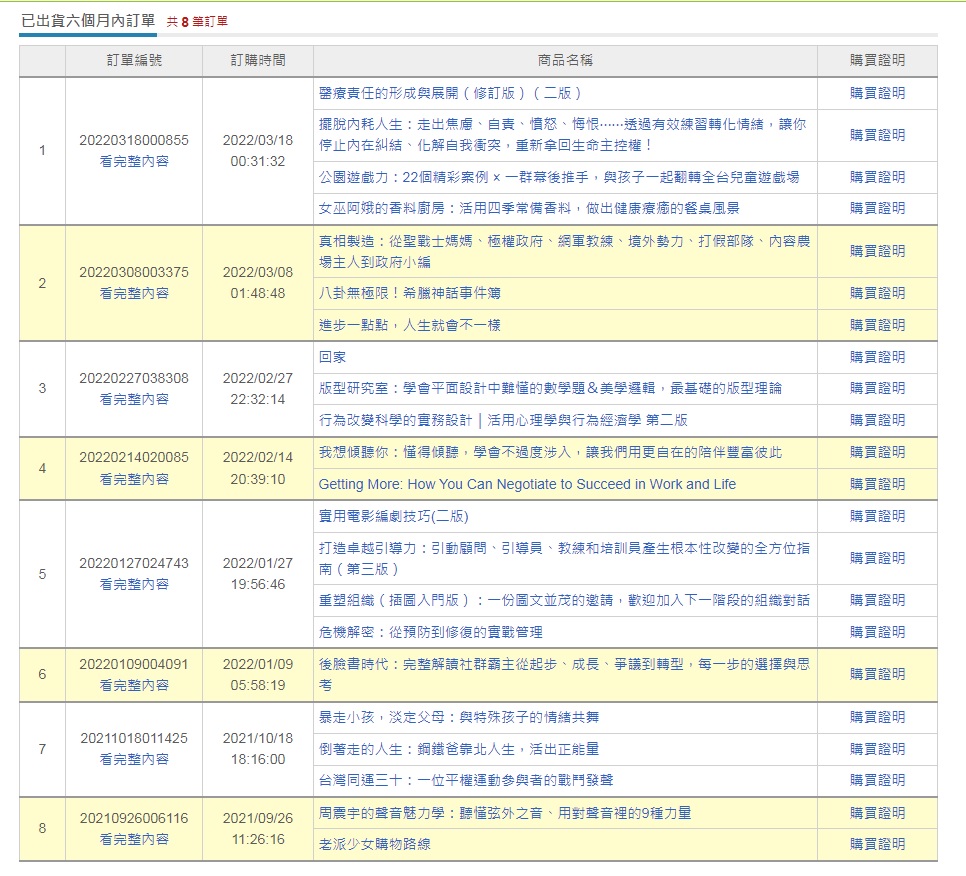The image size is (966, 876).
Task: View full content of order 20211018011425
Action: pyautogui.click(x=134, y=759)
